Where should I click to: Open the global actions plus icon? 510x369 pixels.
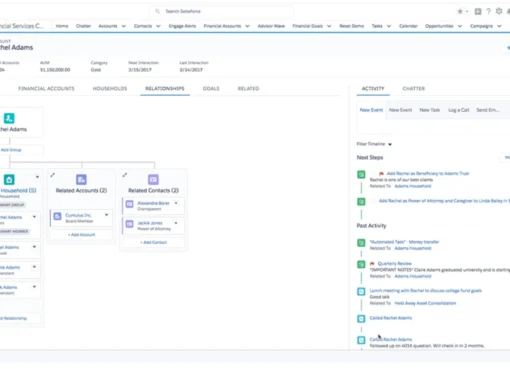[478, 11]
